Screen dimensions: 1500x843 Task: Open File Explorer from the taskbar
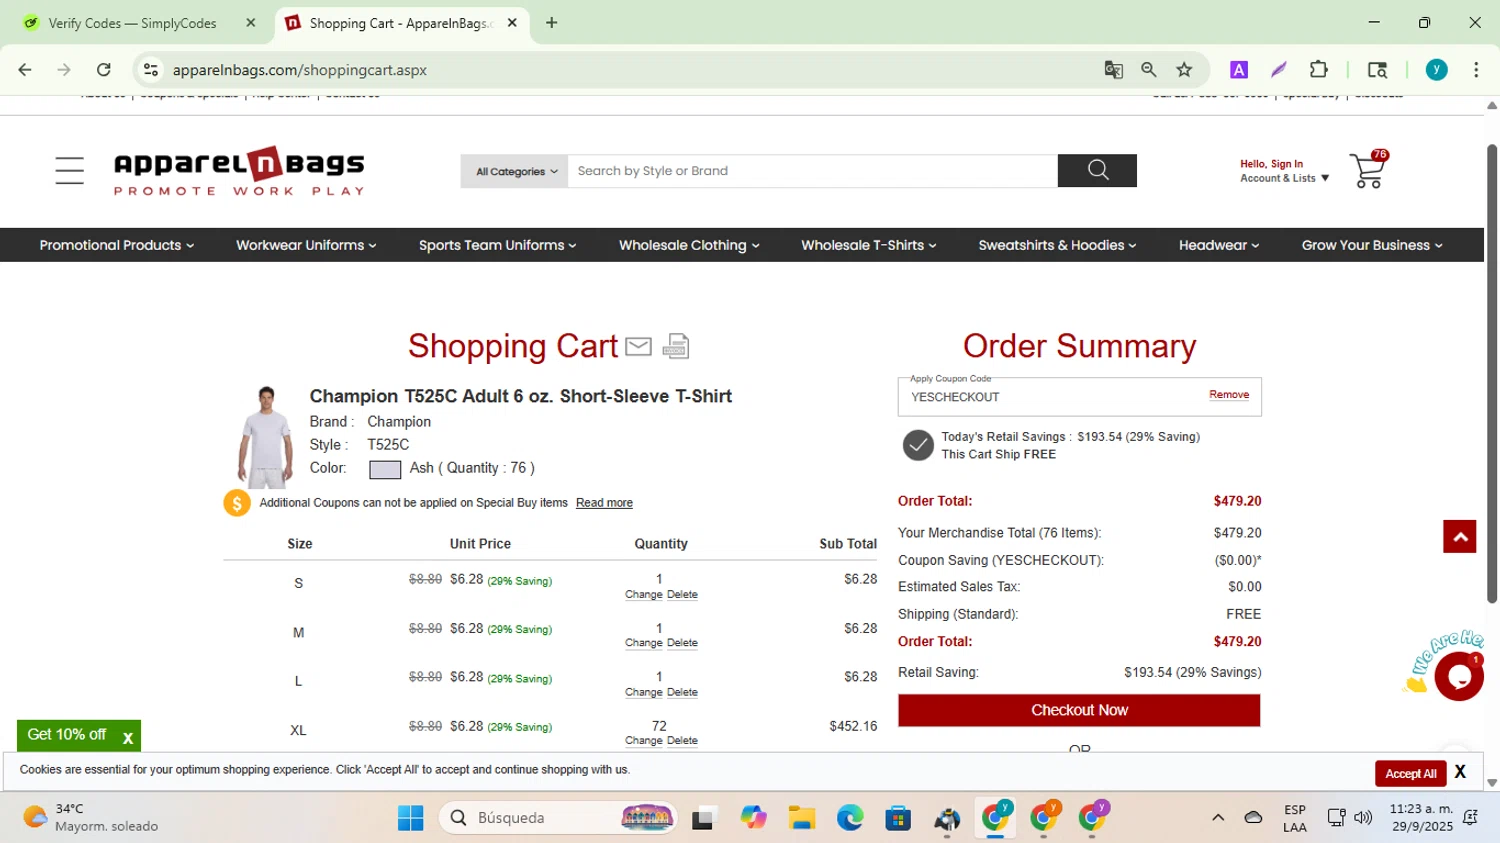801,818
